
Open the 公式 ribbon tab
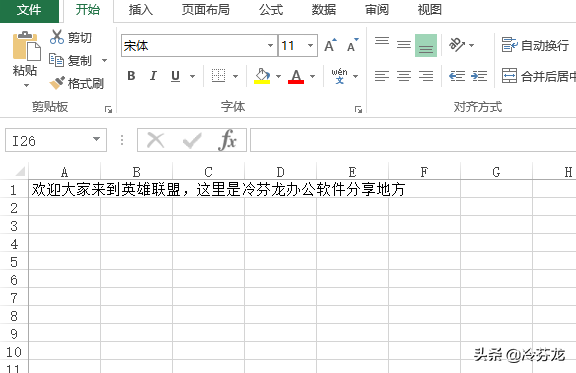click(x=271, y=10)
